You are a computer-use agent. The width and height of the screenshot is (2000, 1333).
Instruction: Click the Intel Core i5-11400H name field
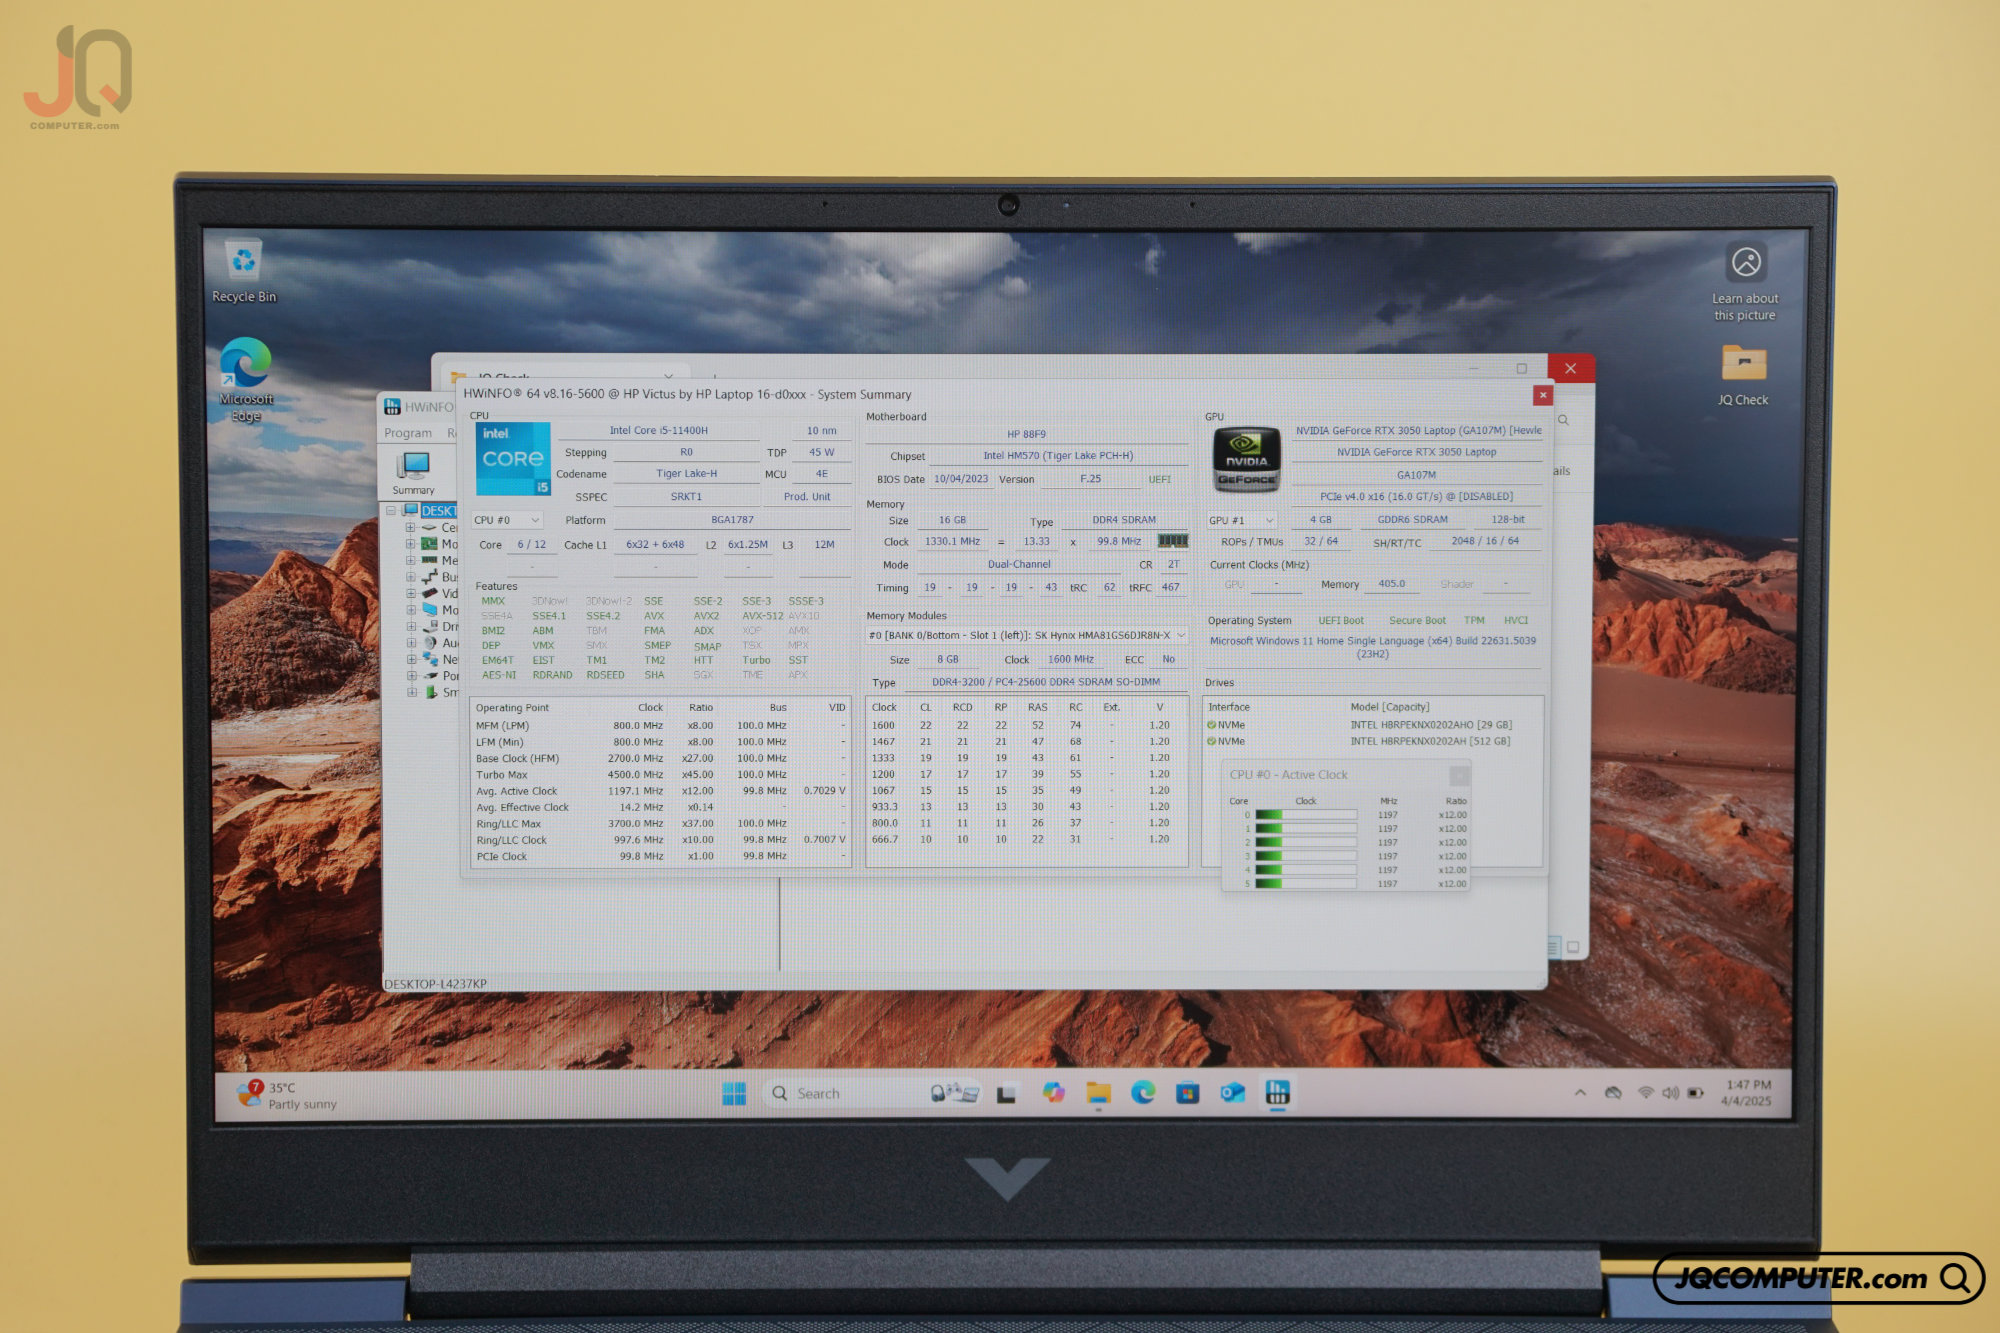coord(658,431)
